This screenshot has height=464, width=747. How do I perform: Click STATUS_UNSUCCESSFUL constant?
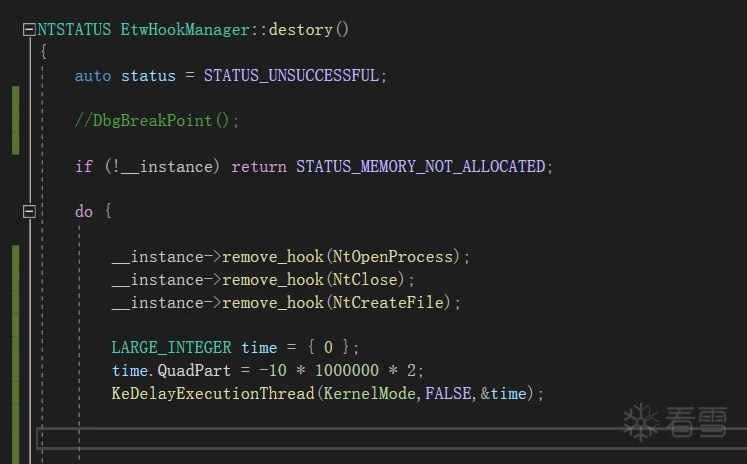click(291, 76)
